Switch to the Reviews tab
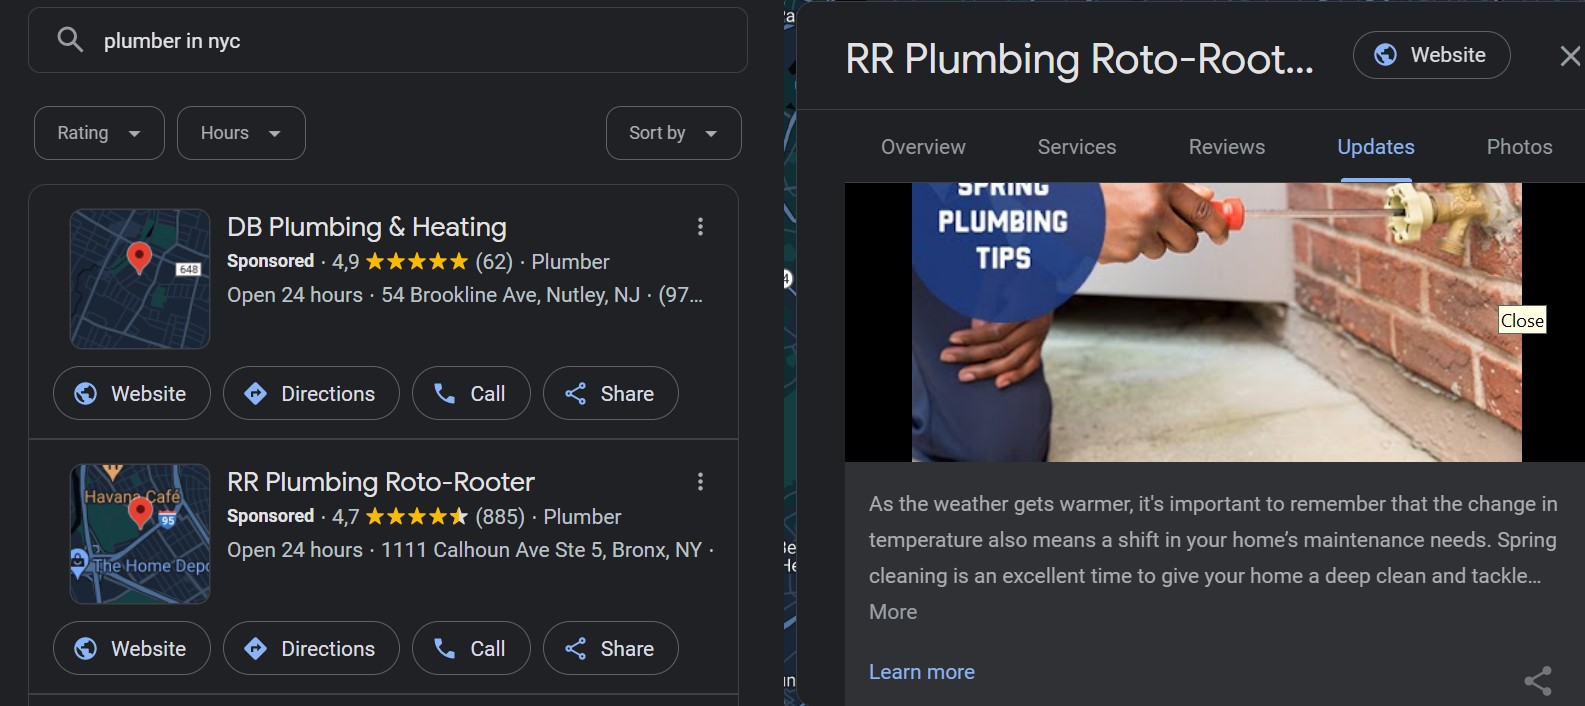1585x706 pixels. click(x=1227, y=147)
